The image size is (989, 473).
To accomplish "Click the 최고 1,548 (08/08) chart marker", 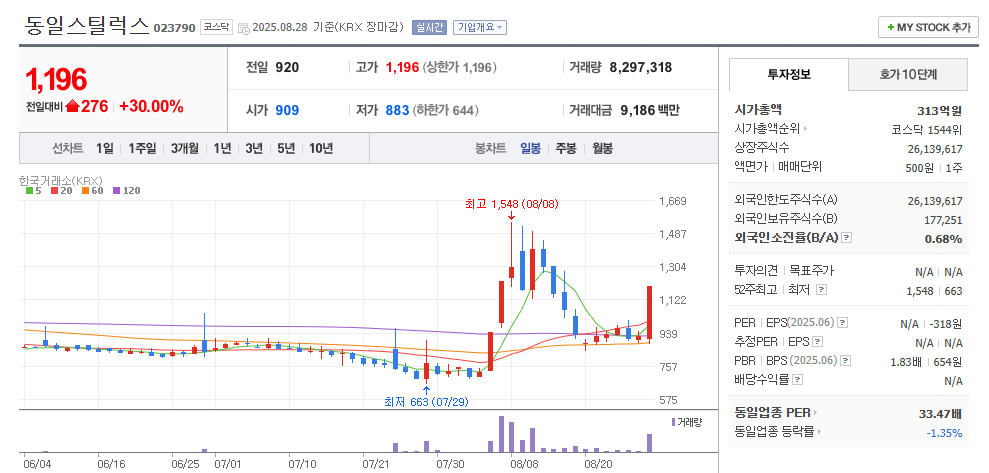I will pos(511,204).
